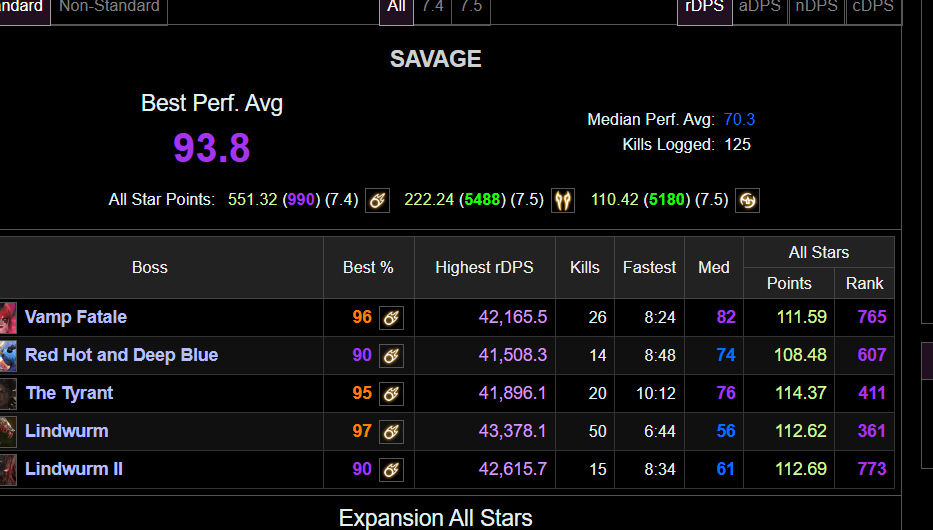Click the job icon in The Tyrant row

pos(392,394)
